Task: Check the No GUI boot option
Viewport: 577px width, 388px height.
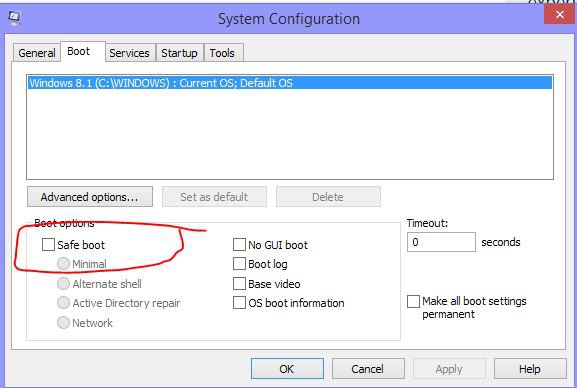Action: (239, 244)
